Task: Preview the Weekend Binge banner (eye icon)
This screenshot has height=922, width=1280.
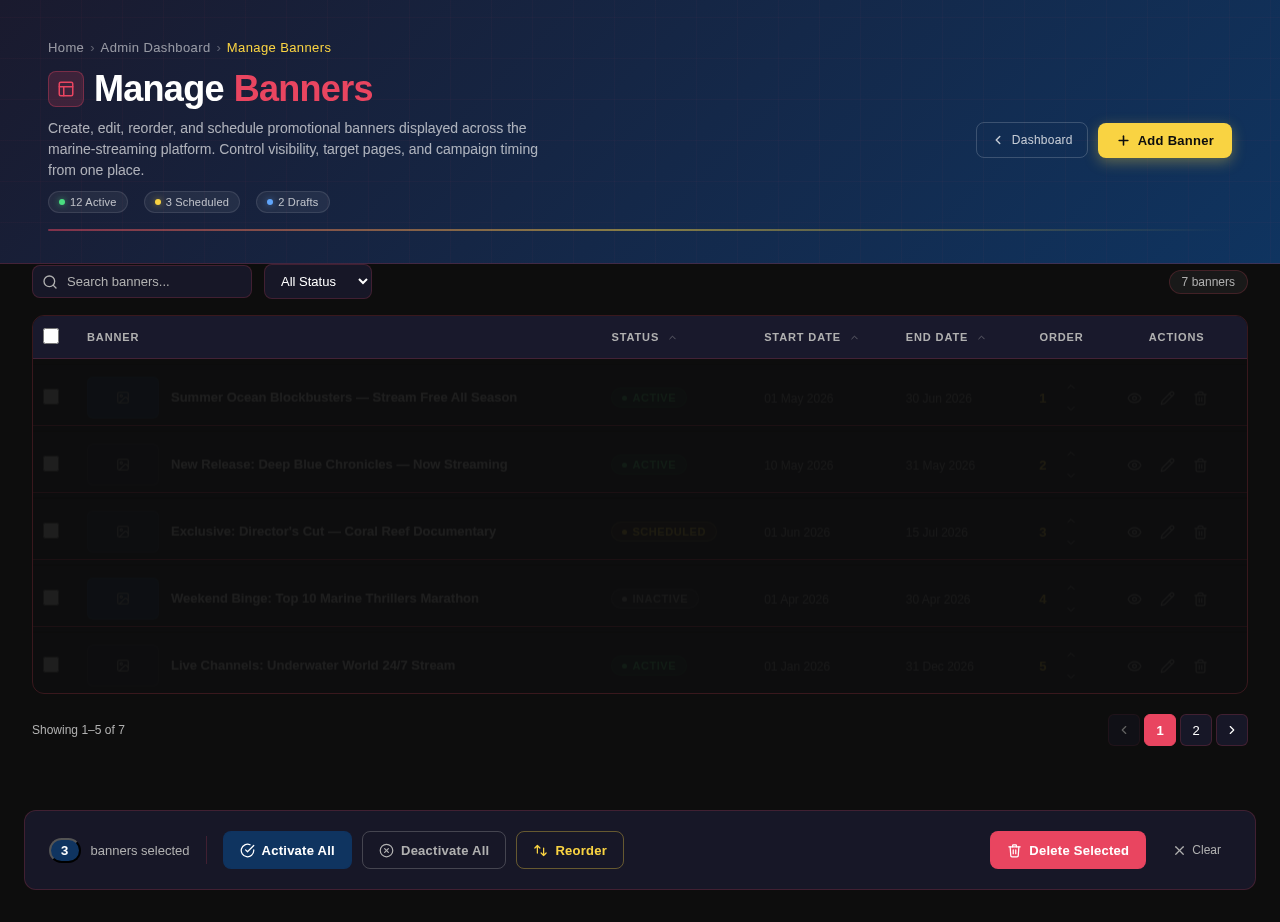Action: coord(1134,599)
